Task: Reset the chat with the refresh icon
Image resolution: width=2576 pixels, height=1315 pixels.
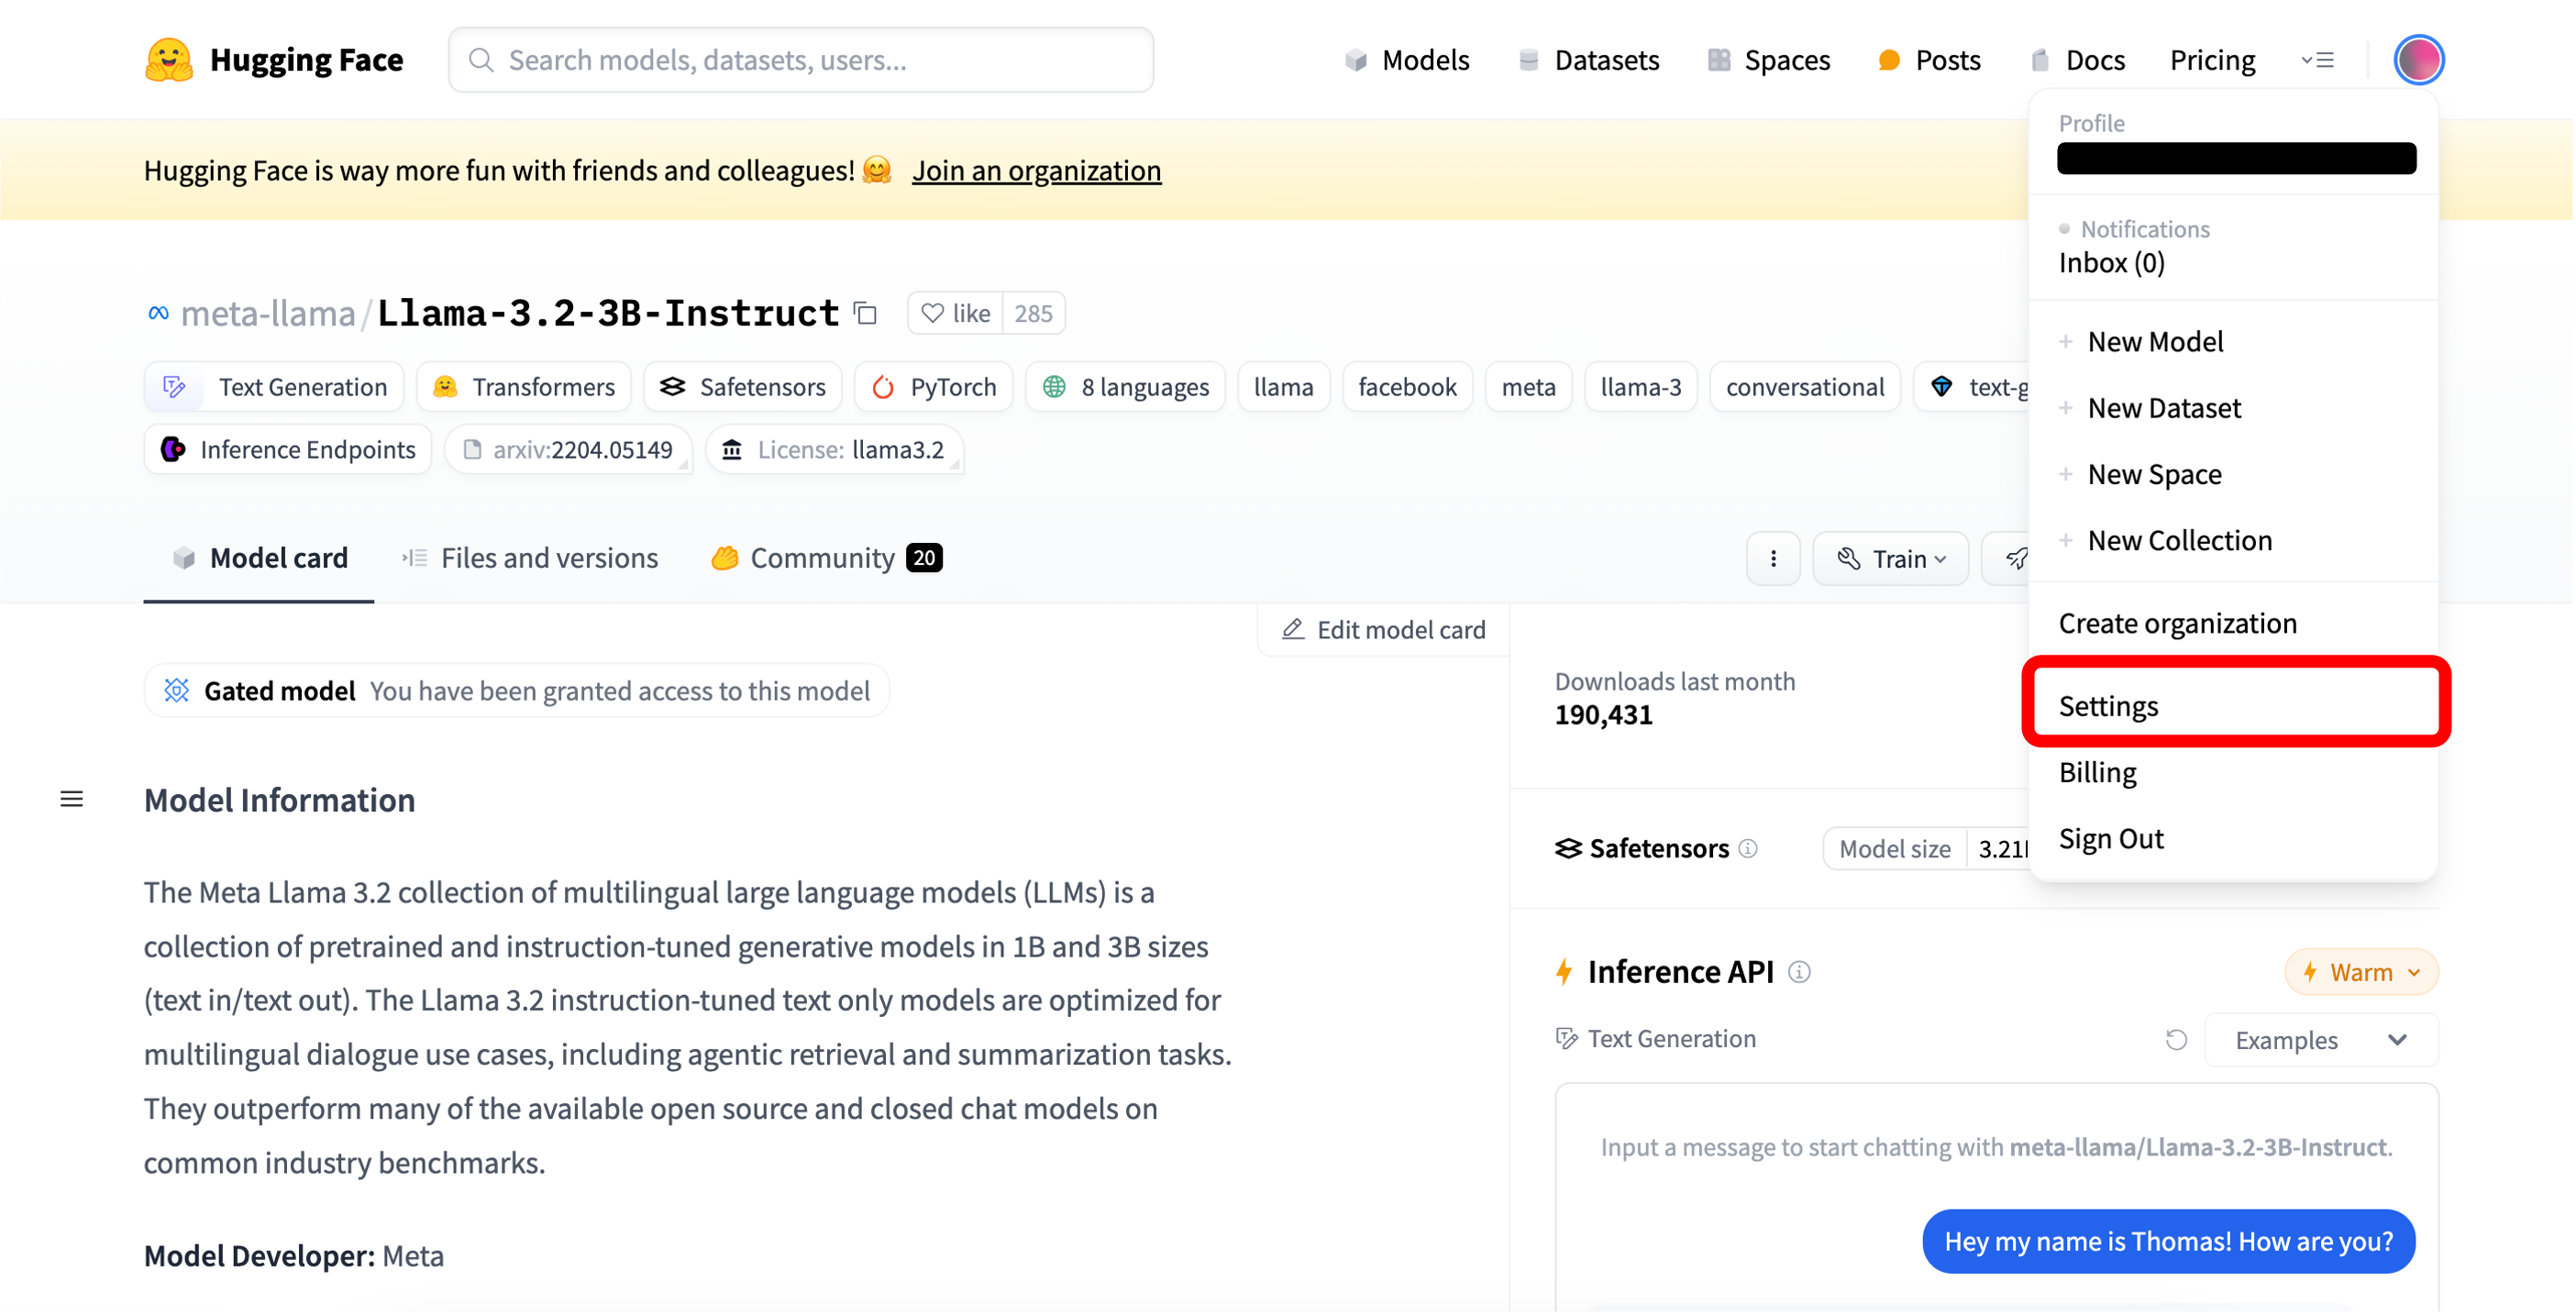Action: click(x=2176, y=1040)
